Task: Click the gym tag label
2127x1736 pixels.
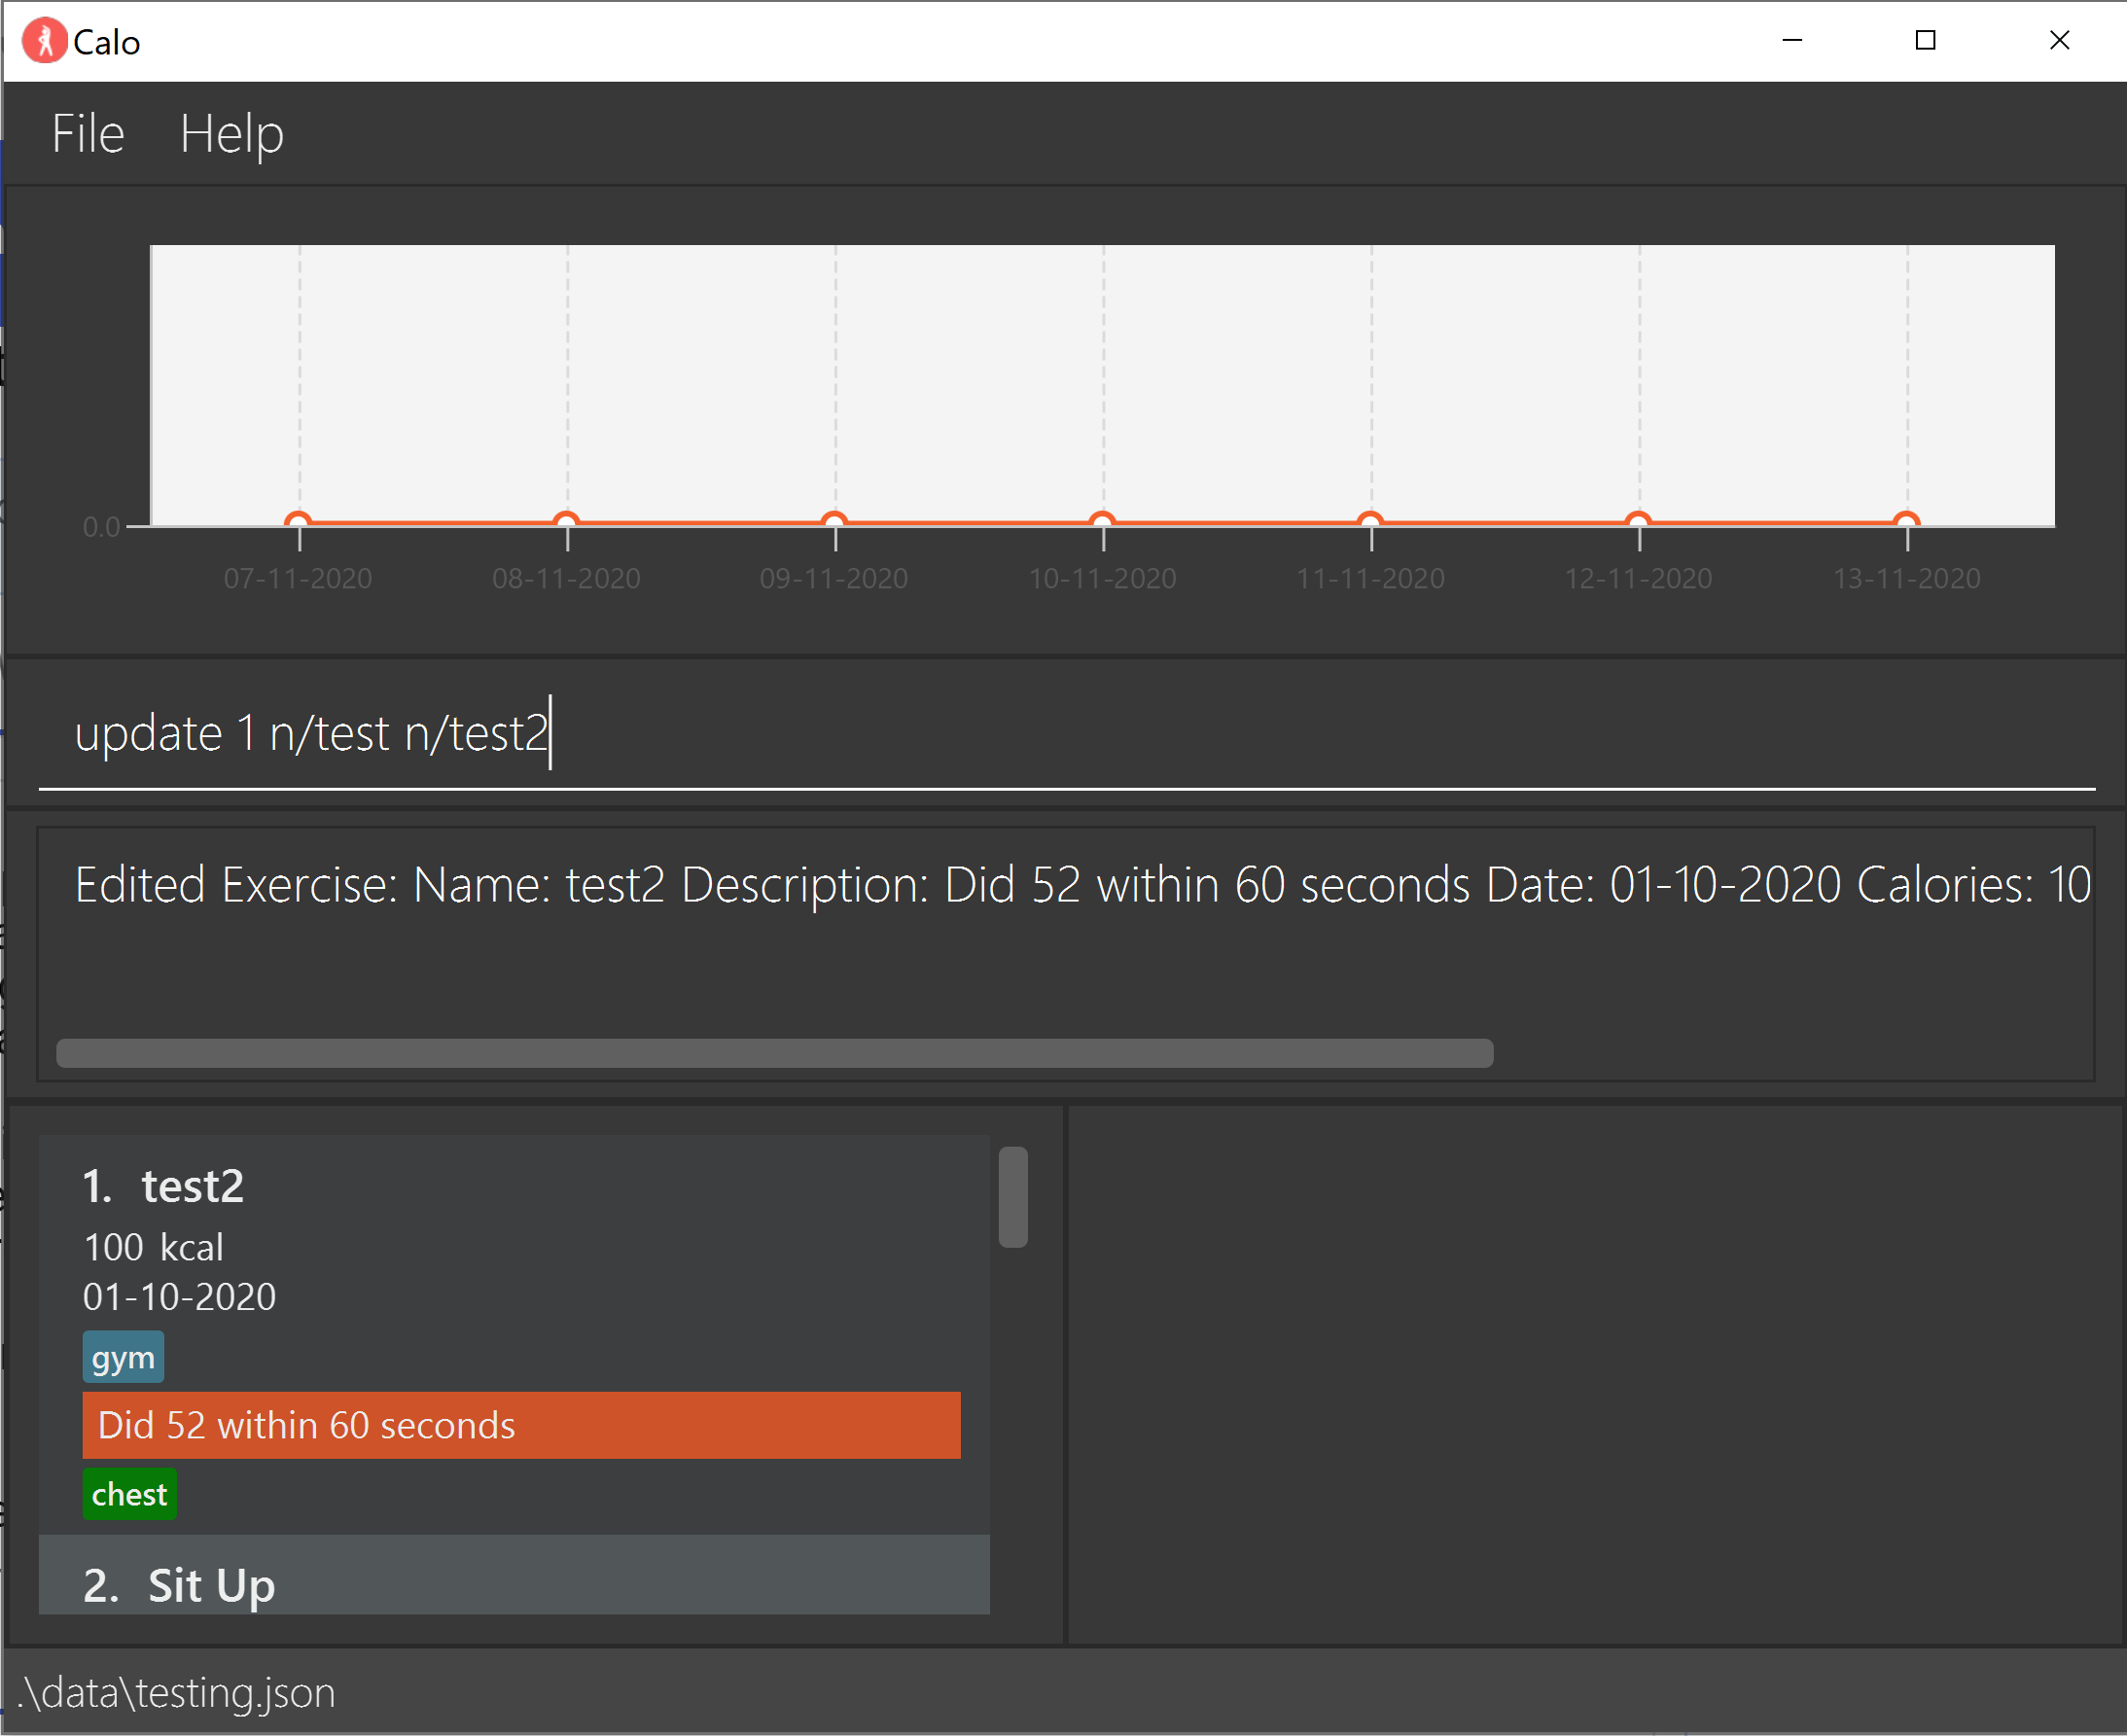Action: pyautogui.click(x=123, y=1358)
